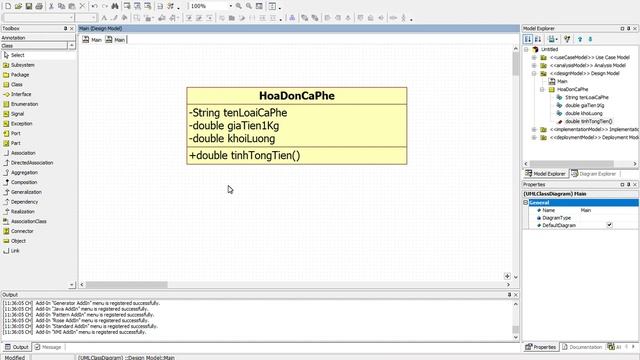Image resolution: width=640 pixels, height=360 pixels.
Task: Open the font size combo box
Action: pyautogui.click(x=86, y=18)
